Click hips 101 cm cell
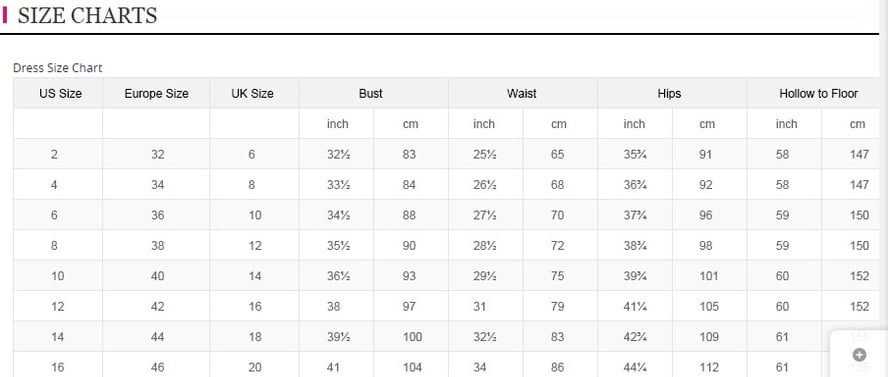 [x=710, y=276]
